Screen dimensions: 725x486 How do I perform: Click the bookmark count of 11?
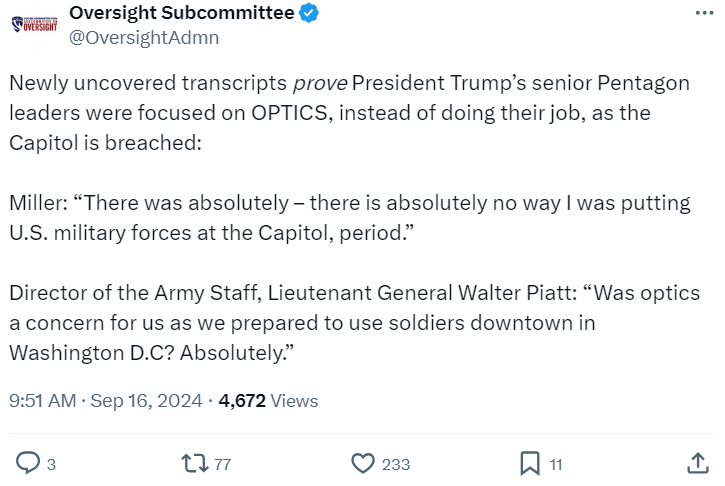click(x=556, y=464)
